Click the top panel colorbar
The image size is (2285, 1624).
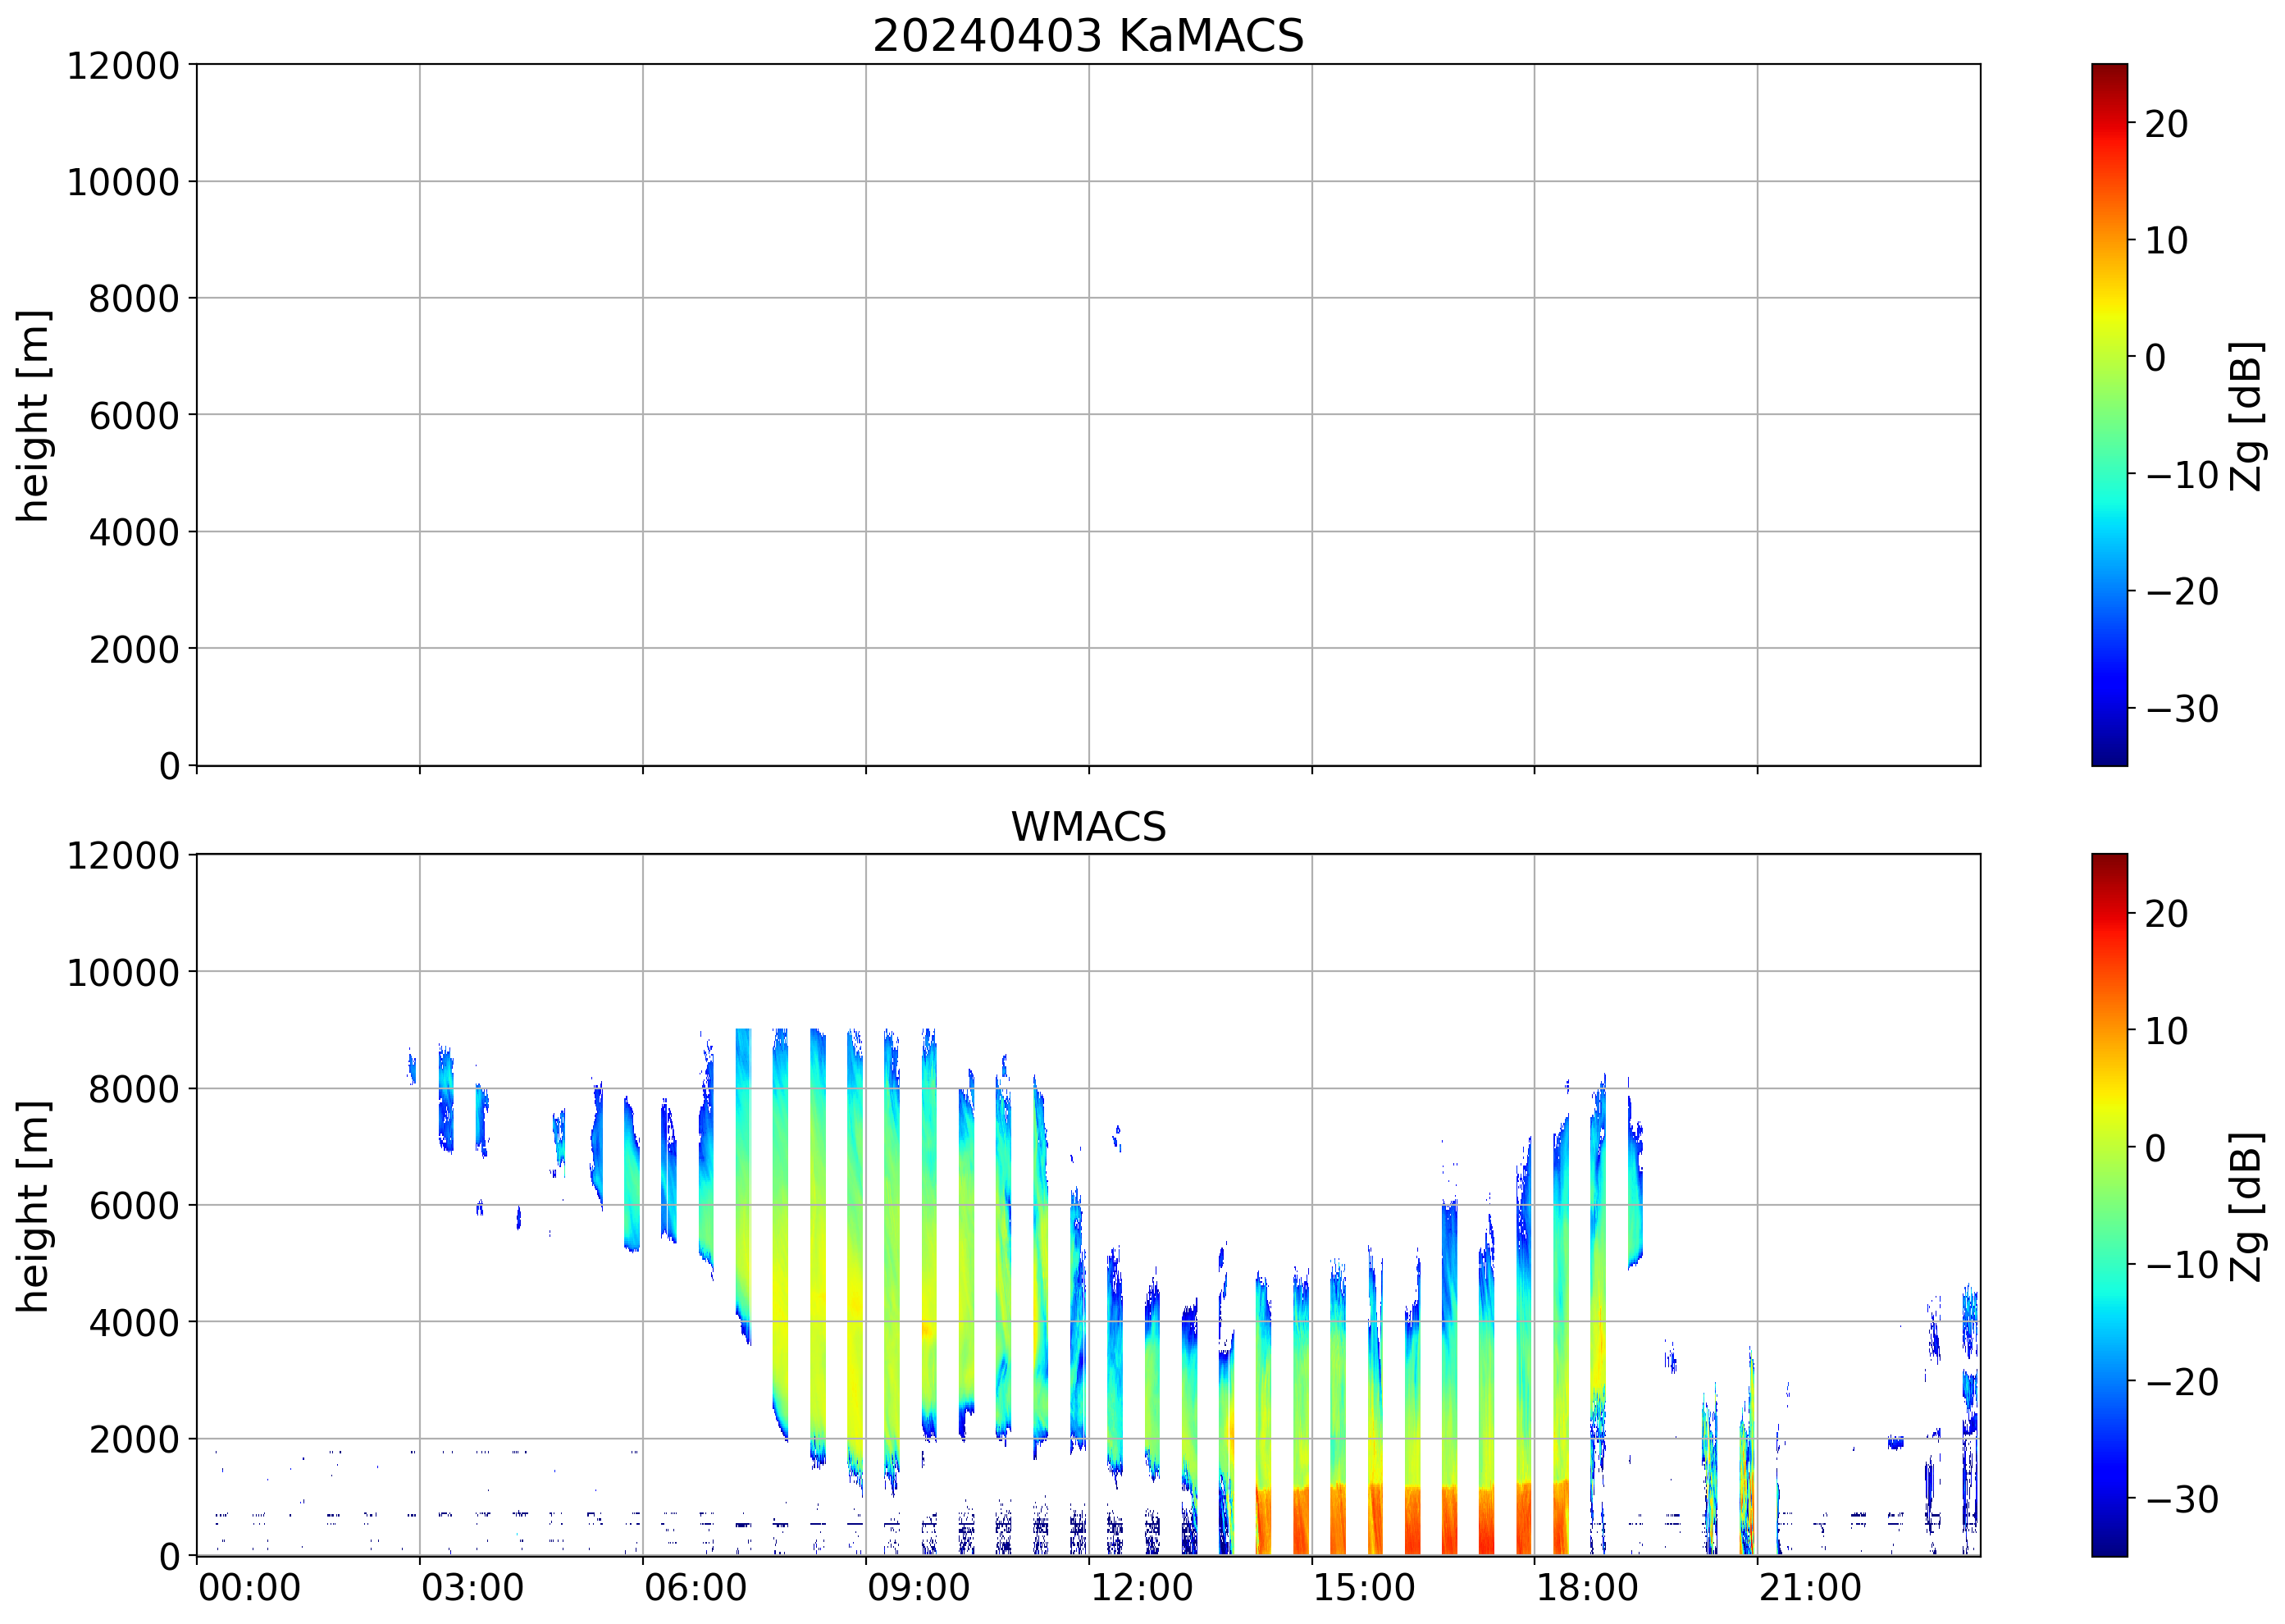click(2109, 415)
